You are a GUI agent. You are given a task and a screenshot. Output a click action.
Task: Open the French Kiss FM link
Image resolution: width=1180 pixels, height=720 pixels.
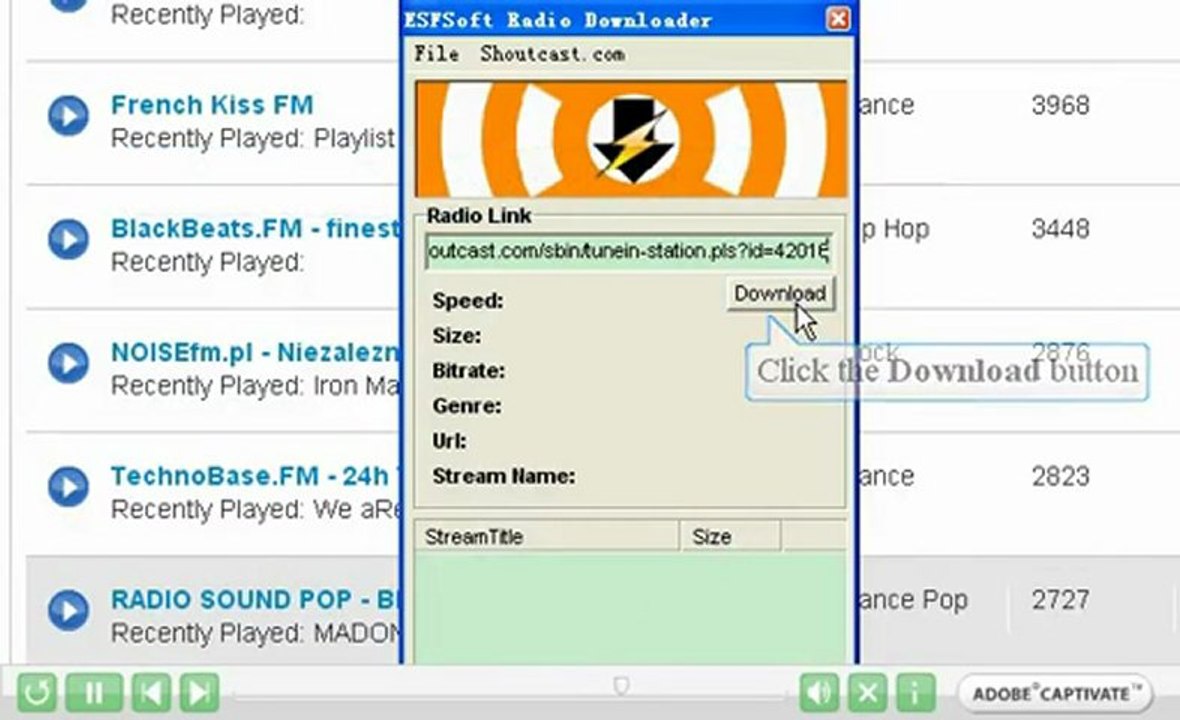[212, 105]
